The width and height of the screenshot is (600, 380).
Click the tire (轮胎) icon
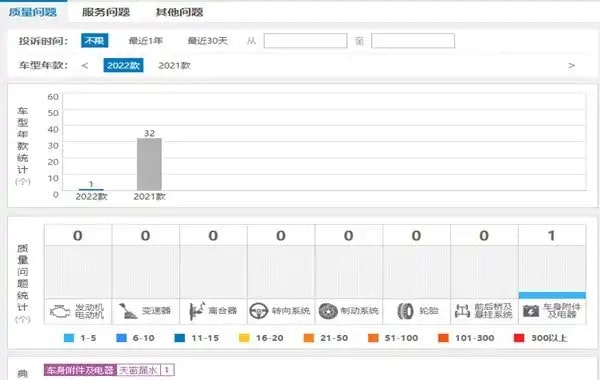[x=405, y=311]
